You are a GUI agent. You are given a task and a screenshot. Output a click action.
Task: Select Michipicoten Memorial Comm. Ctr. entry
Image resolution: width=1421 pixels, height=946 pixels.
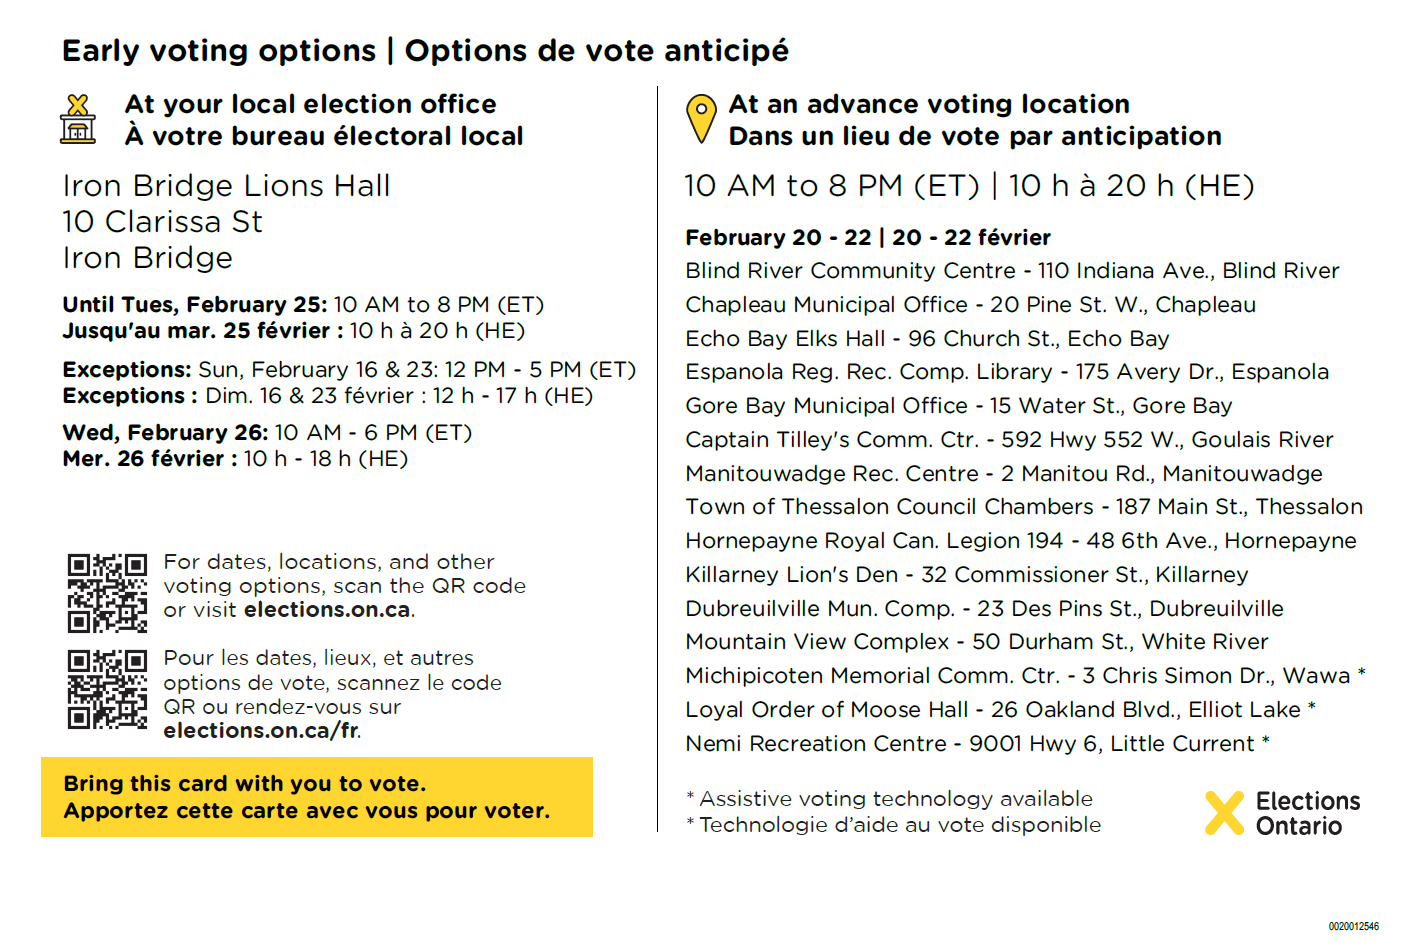pos(1025,676)
